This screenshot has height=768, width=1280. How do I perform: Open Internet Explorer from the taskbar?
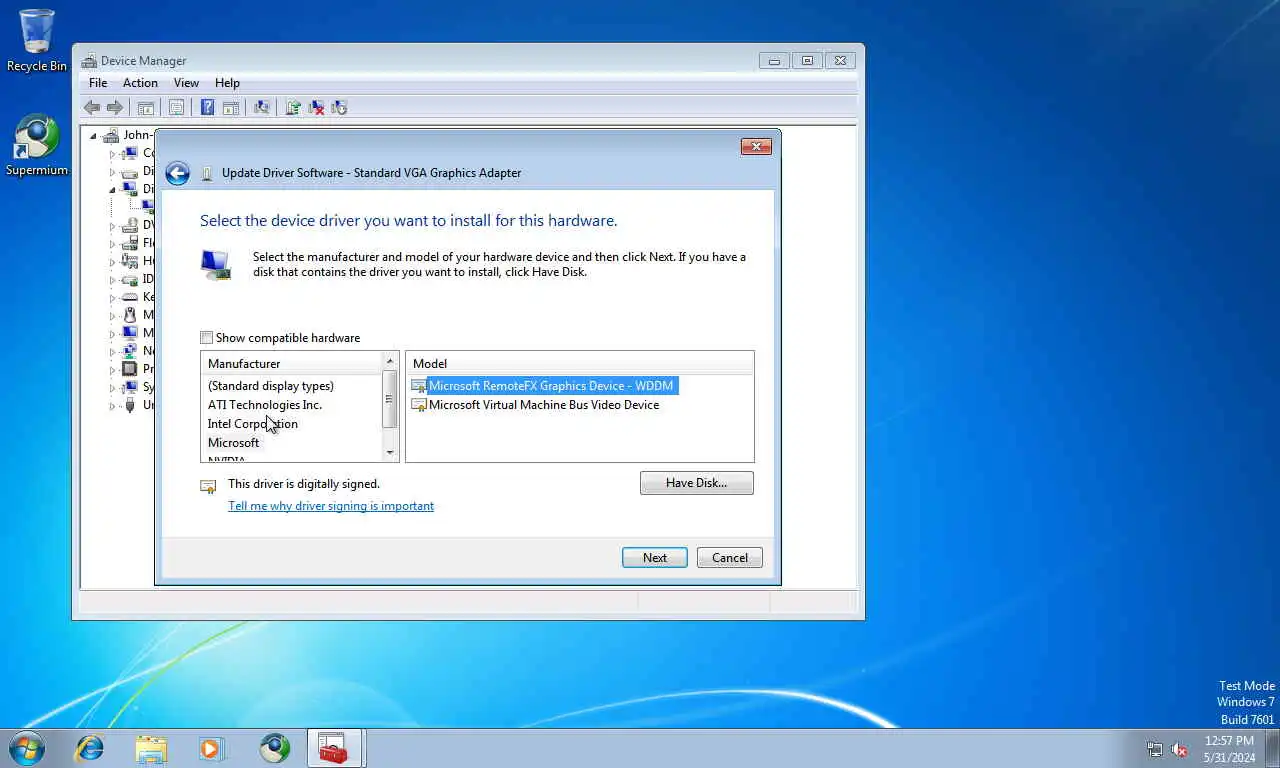pos(90,748)
